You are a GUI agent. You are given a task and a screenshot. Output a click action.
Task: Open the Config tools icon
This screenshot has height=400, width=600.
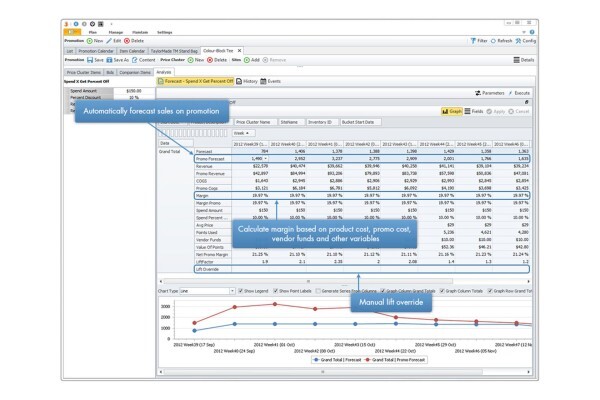(518, 41)
